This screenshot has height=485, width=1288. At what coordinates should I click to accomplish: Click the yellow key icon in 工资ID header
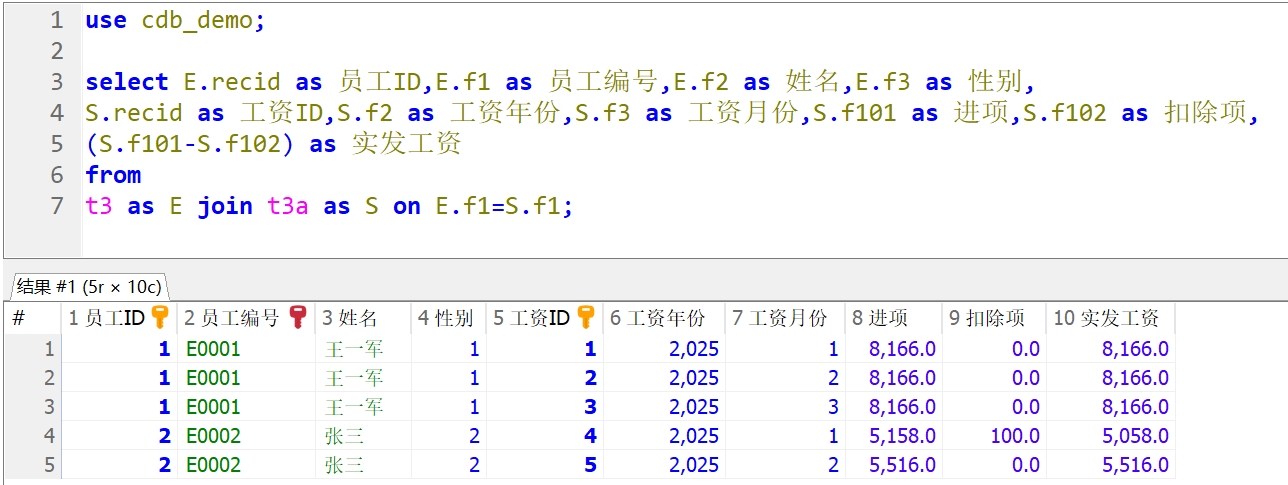[x=586, y=318]
